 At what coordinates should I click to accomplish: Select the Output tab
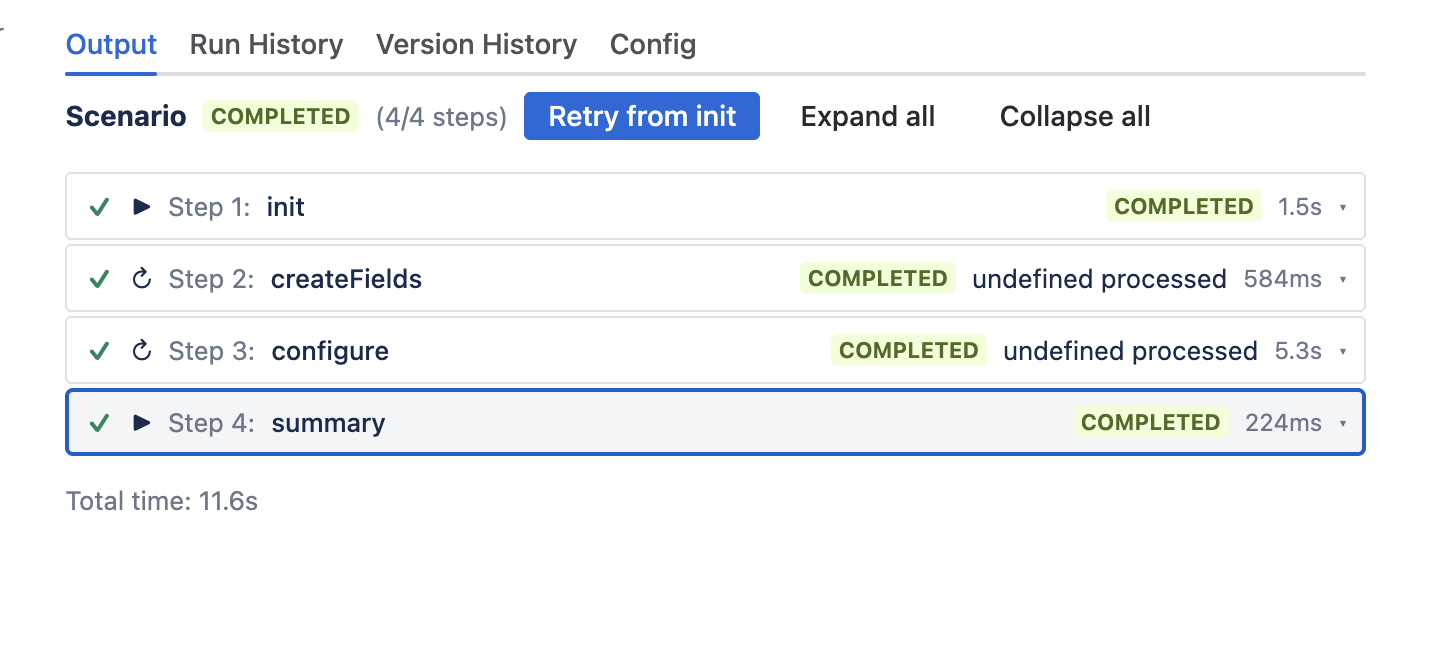click(x=110, y=44)
